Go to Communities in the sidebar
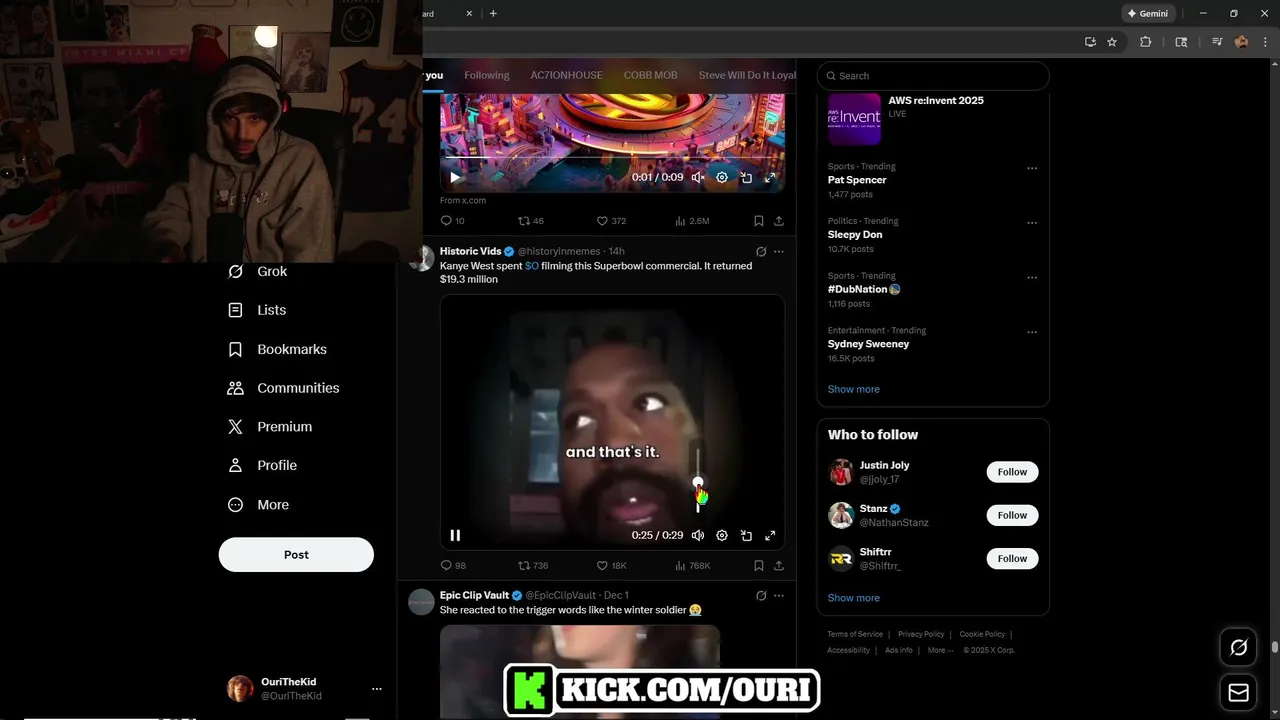 284,388
